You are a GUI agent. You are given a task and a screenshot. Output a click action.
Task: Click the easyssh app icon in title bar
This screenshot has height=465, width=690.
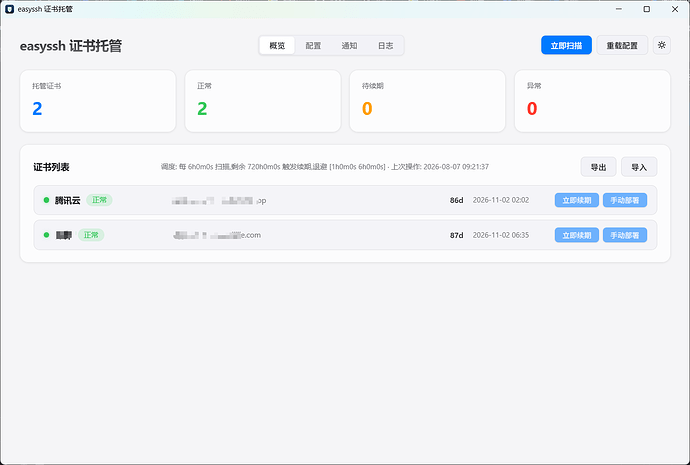(x=9, y=9)
